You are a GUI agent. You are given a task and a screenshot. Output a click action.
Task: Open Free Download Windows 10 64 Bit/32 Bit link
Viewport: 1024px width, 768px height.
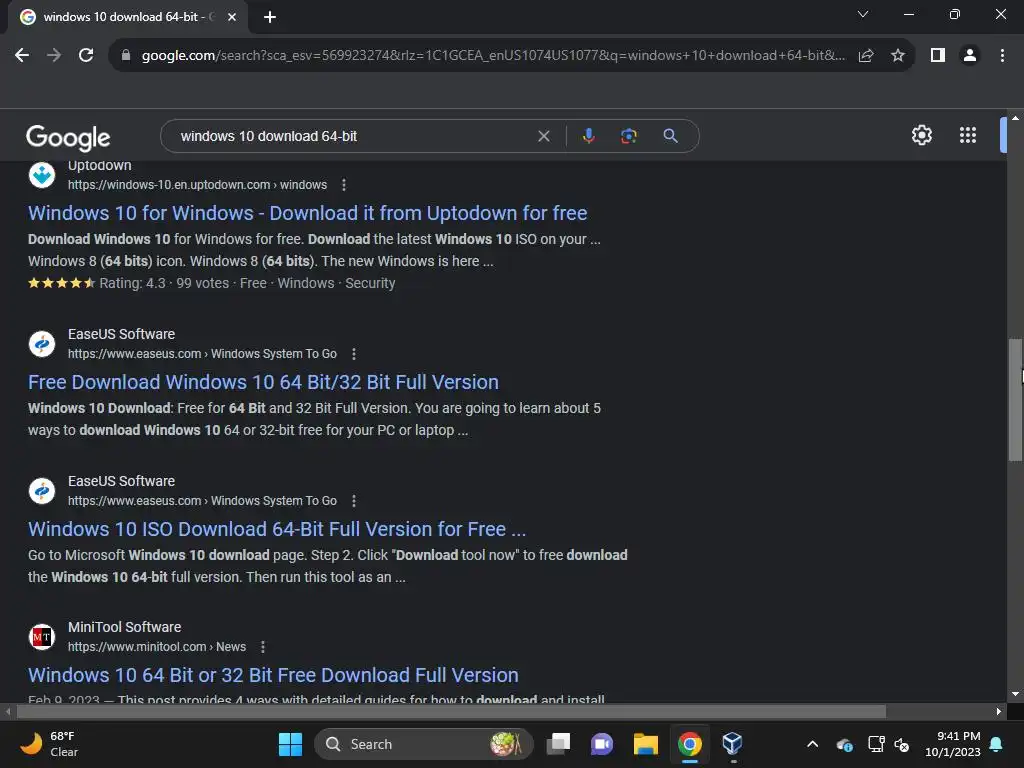[x=263, y=382]
